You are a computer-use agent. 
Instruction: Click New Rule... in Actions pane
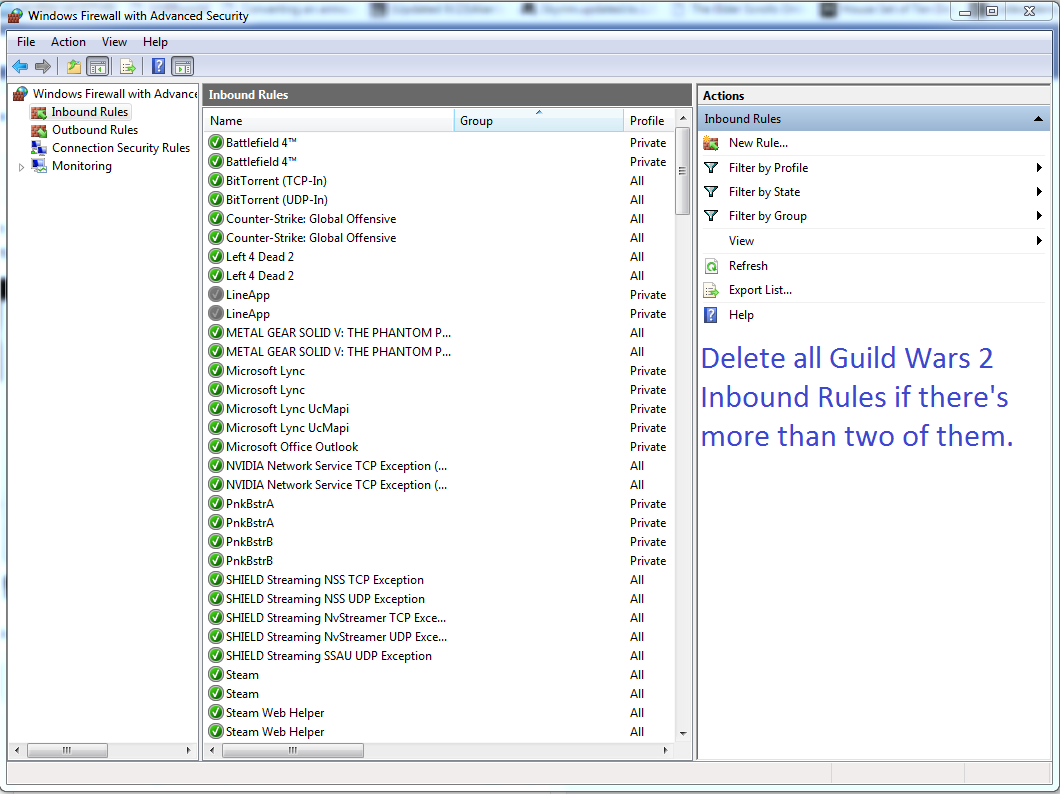pos(758,143)
